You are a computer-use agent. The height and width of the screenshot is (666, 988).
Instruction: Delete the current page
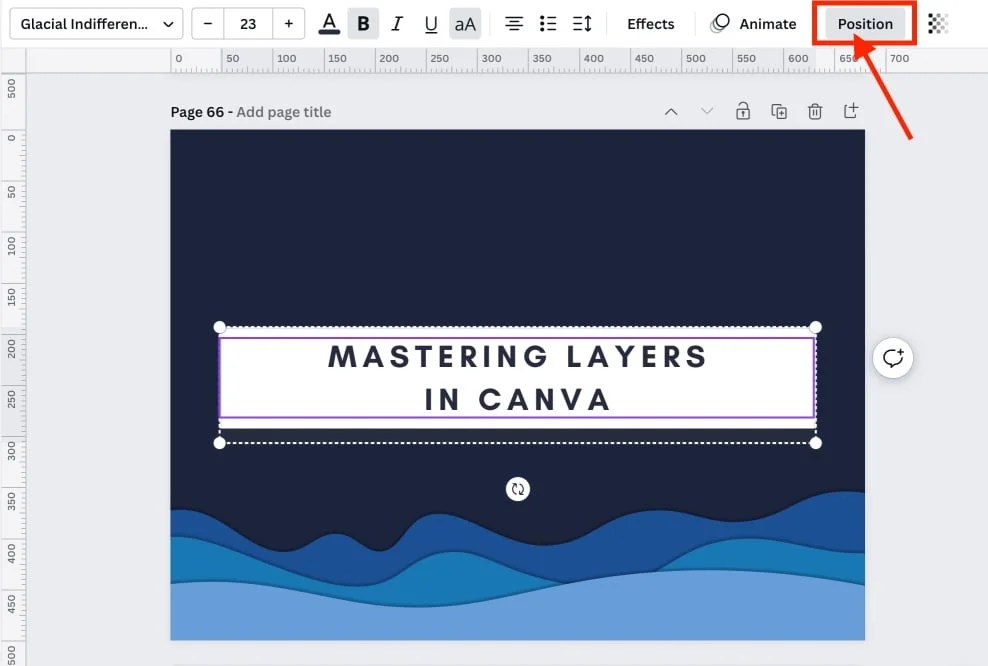(815, 111)
